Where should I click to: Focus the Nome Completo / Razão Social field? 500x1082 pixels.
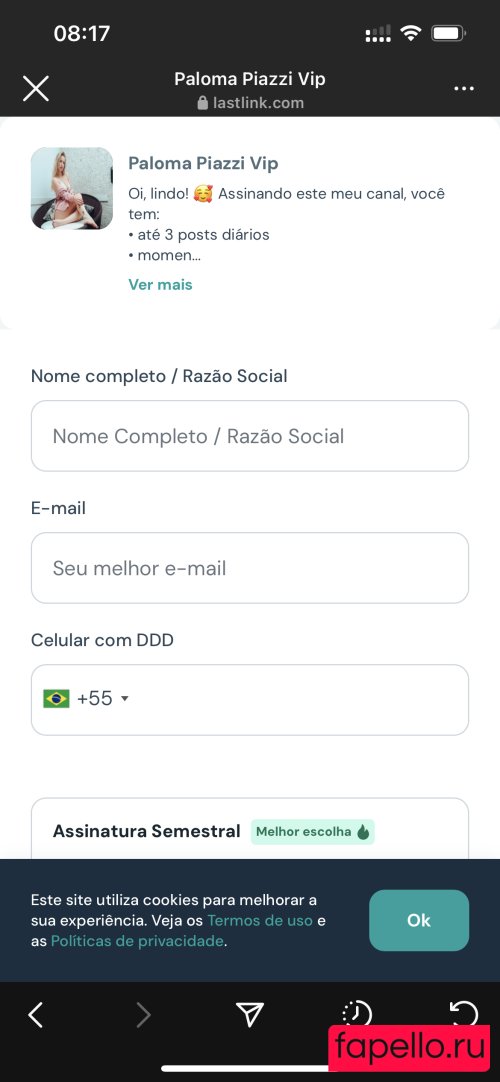250,436
